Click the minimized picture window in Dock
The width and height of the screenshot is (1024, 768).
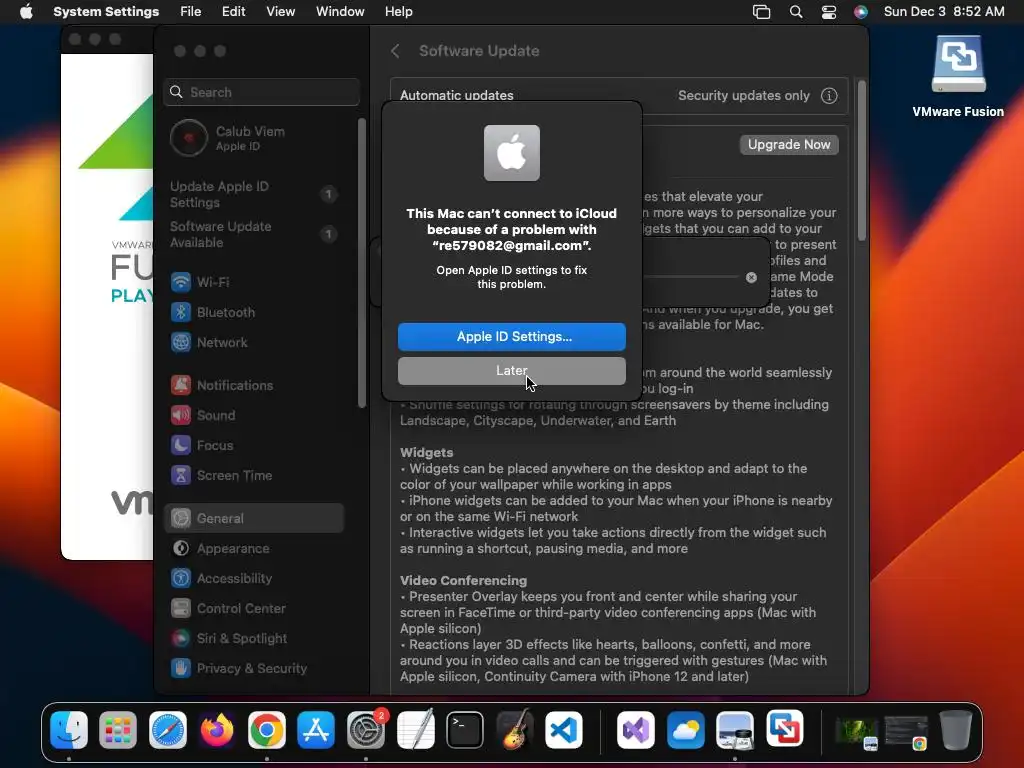[x=857, y=732]
